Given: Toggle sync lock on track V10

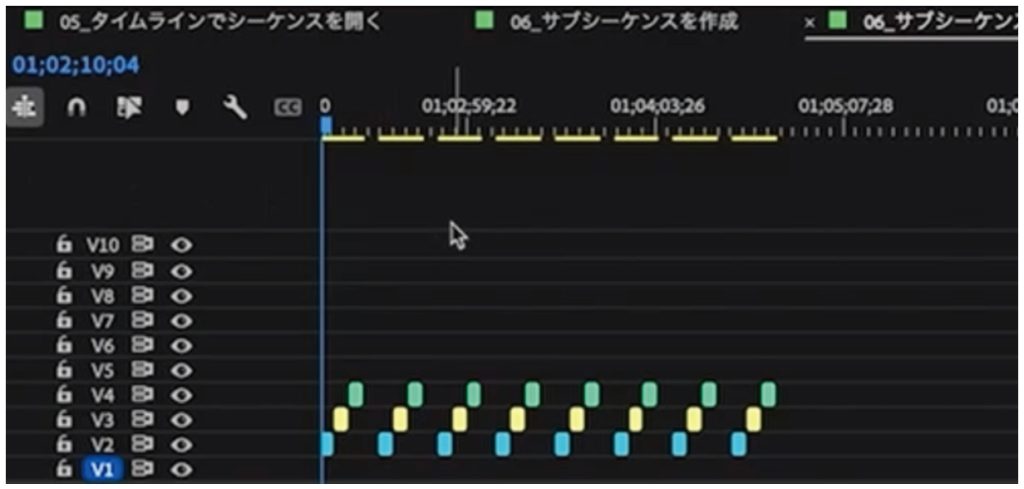Looking at the screenshot, I should point(142,244).
